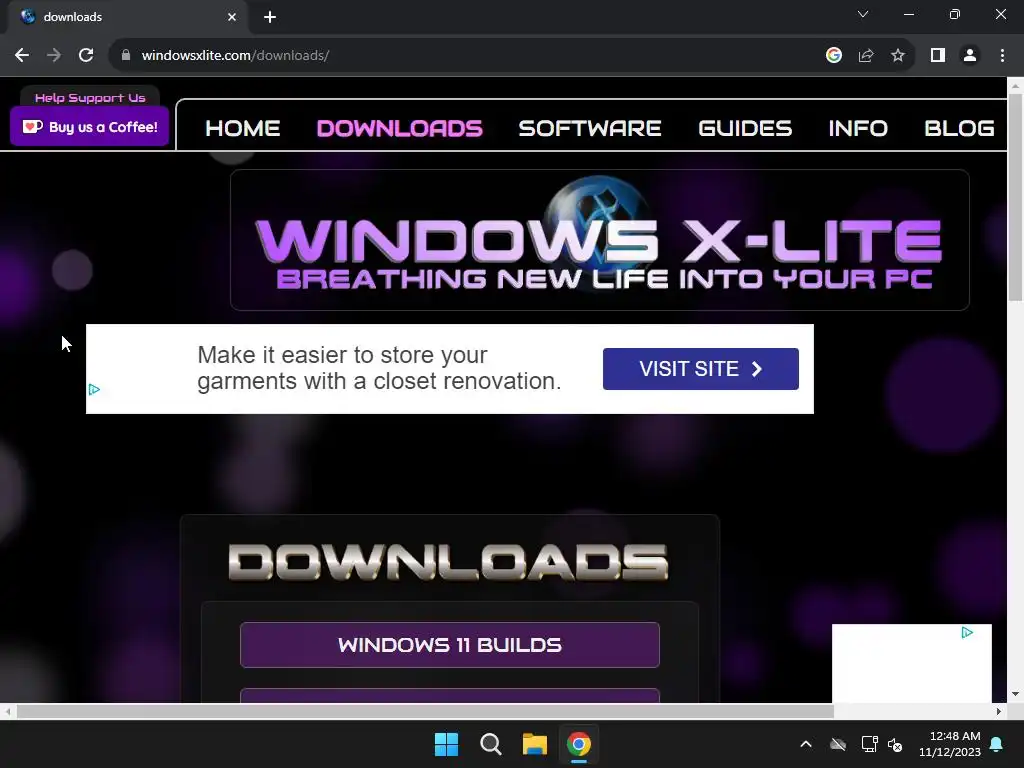
Task: Open the BLOG menu item
Action: coord(959,128)
